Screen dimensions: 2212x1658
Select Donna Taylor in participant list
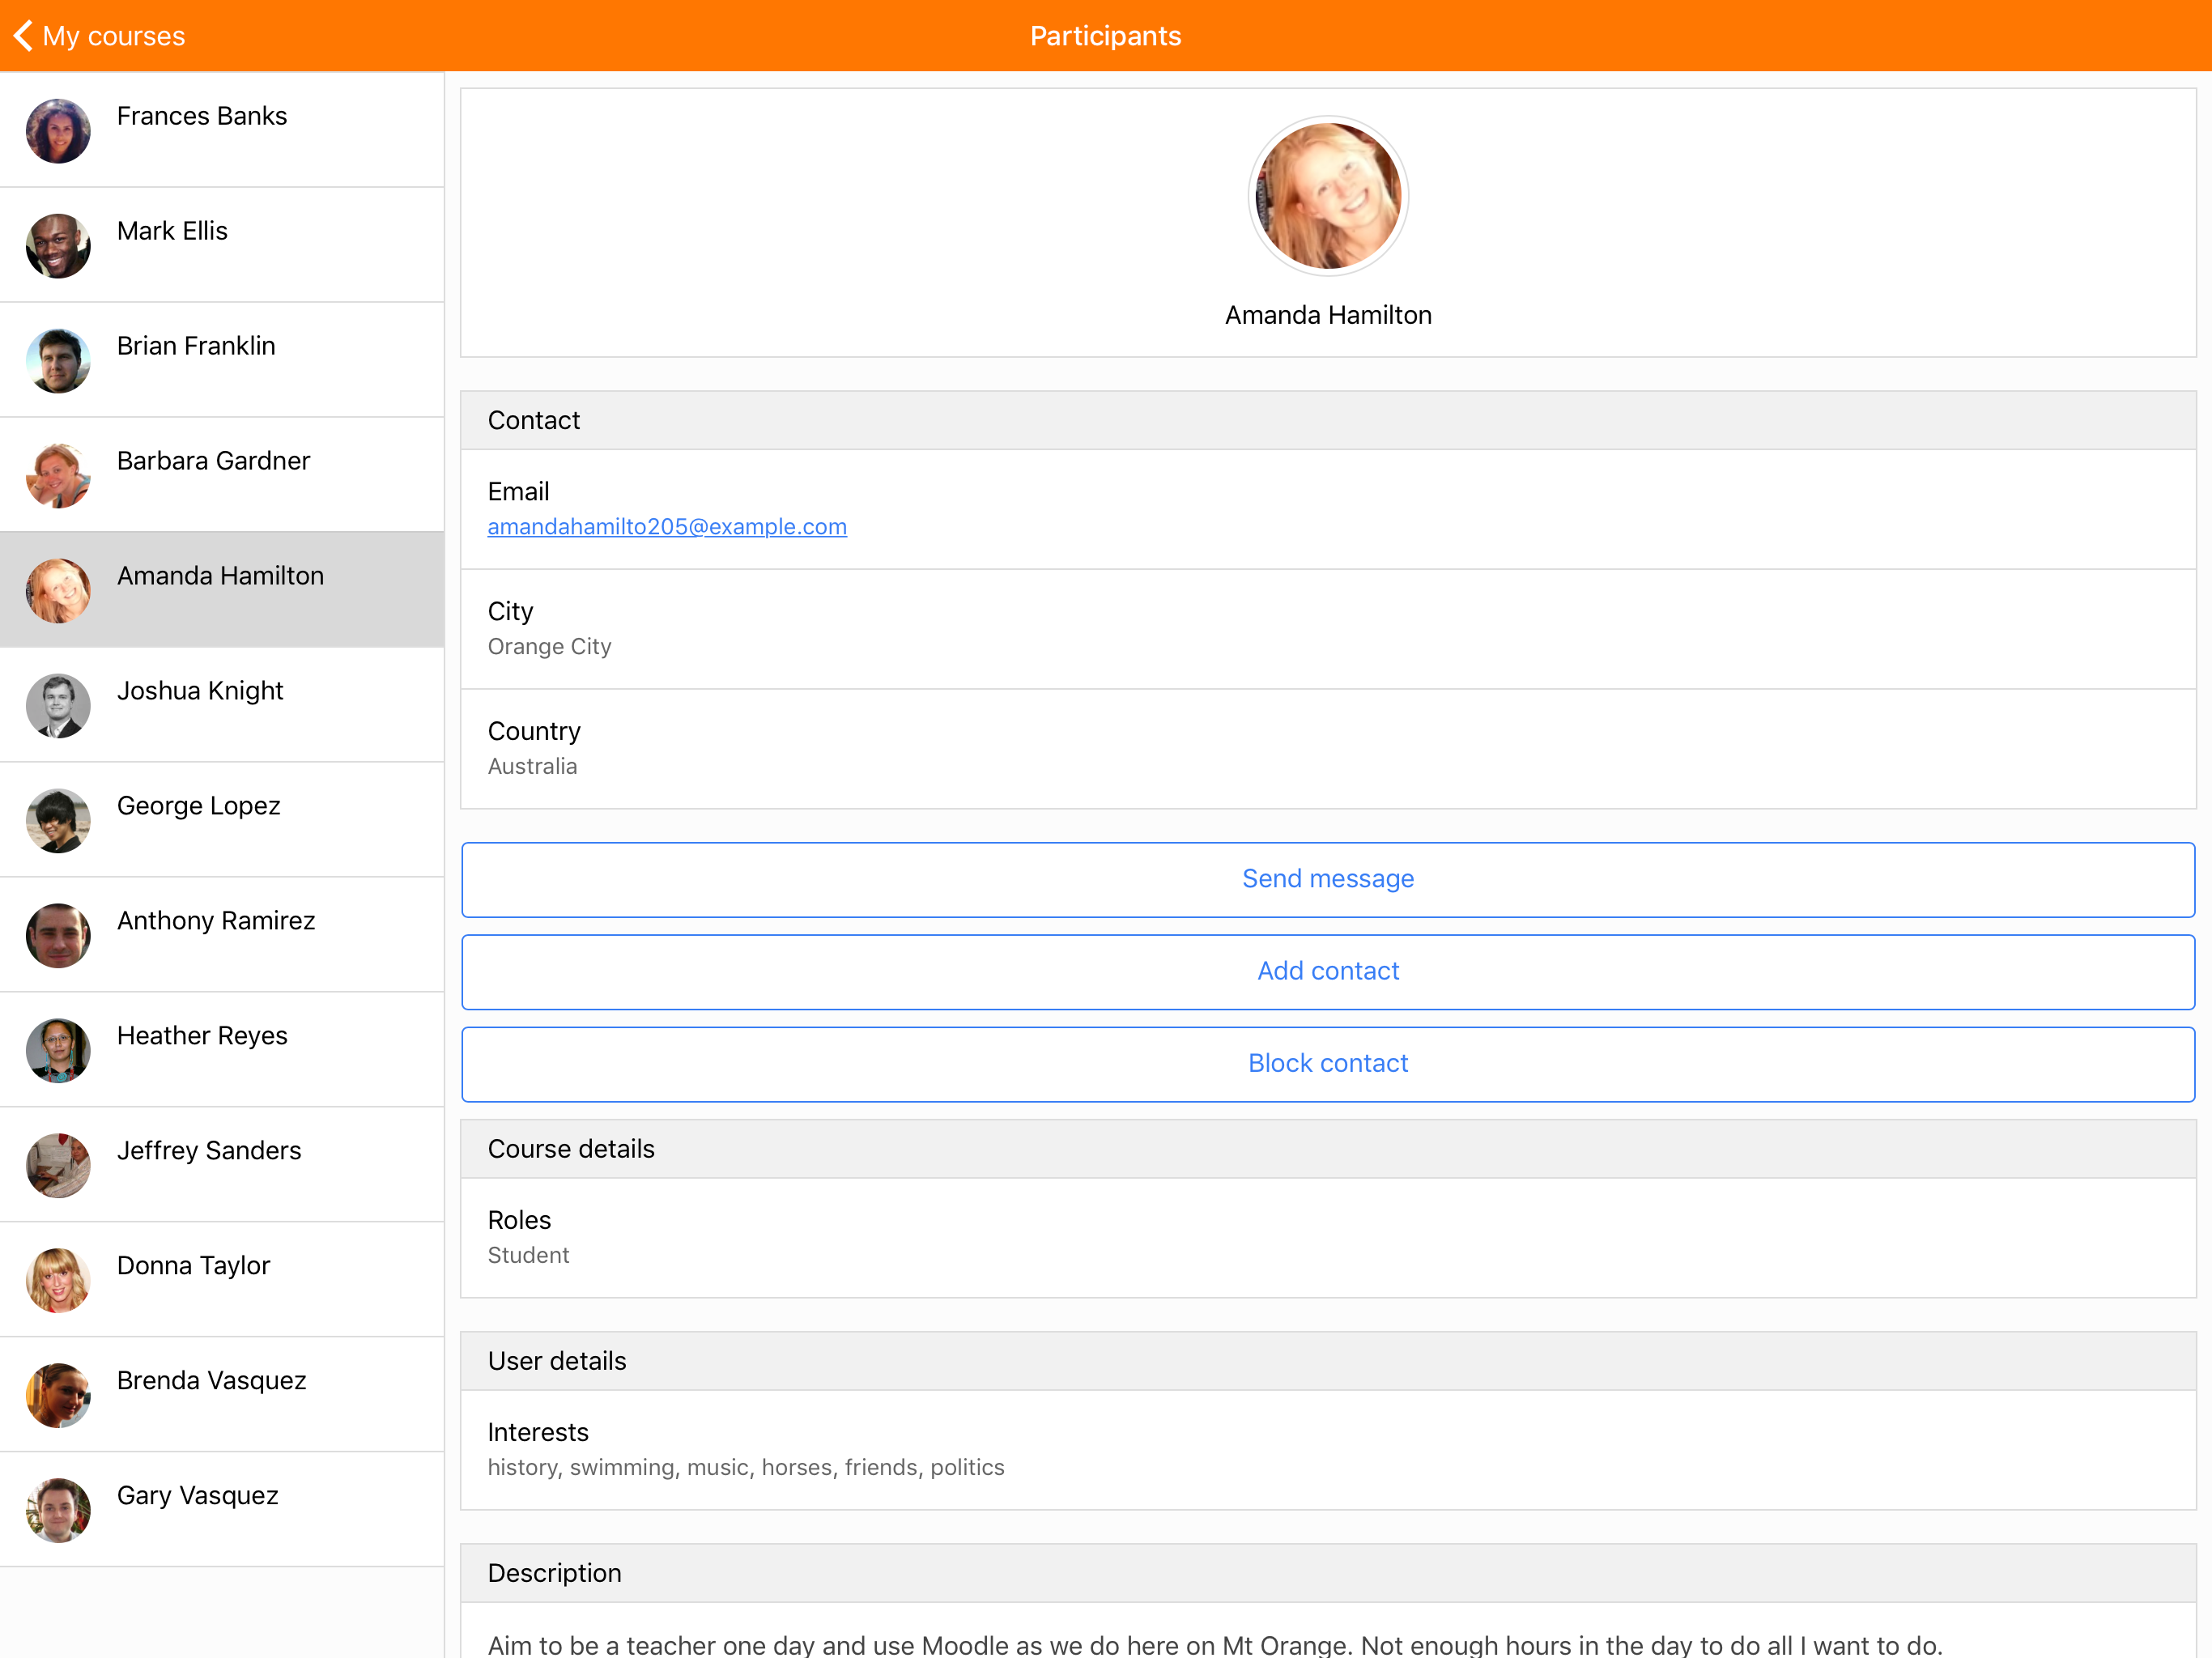coord(222,1280)
